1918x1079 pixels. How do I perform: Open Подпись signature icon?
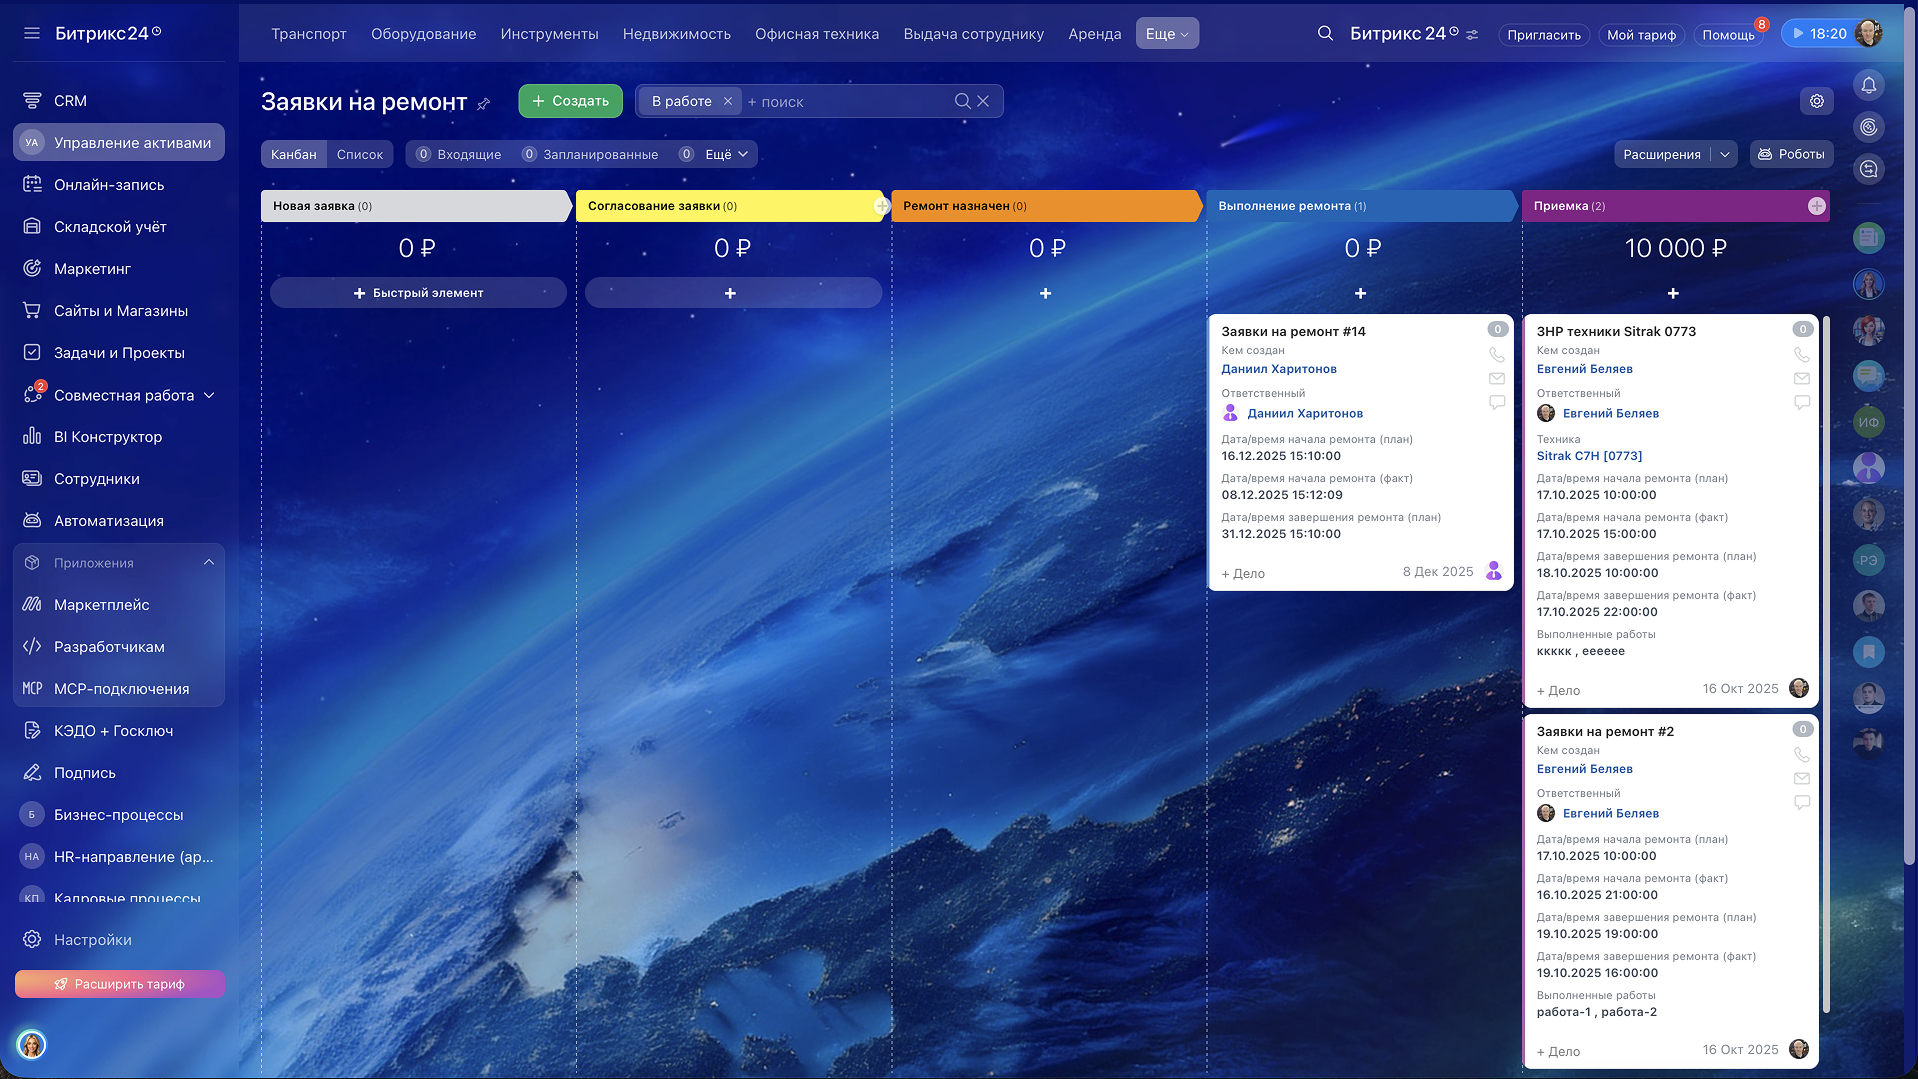point(32,773)
